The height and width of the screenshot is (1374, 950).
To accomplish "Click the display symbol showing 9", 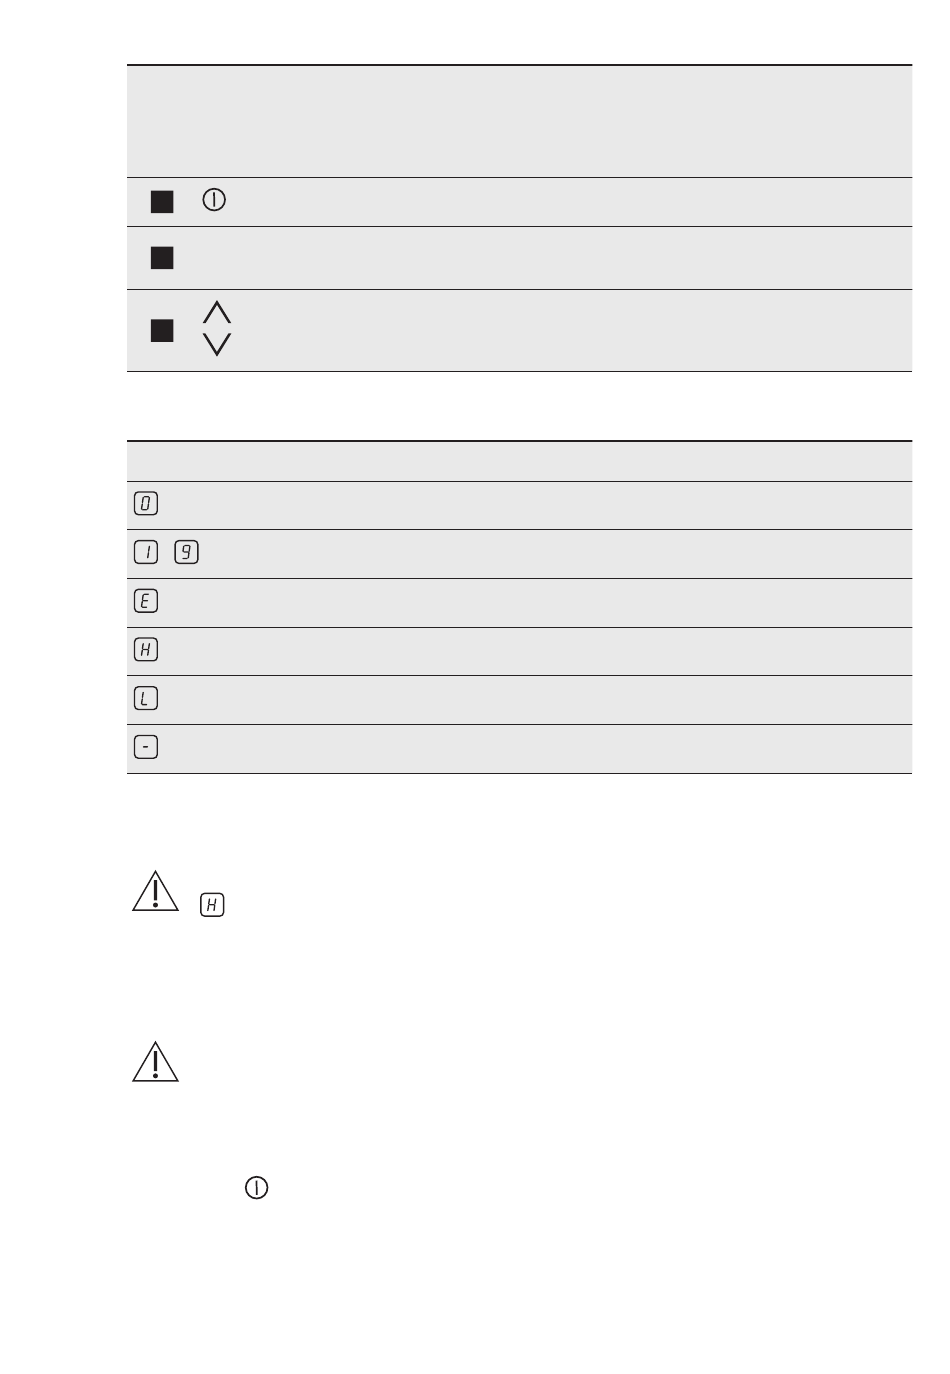I will (x=186, y=552).
